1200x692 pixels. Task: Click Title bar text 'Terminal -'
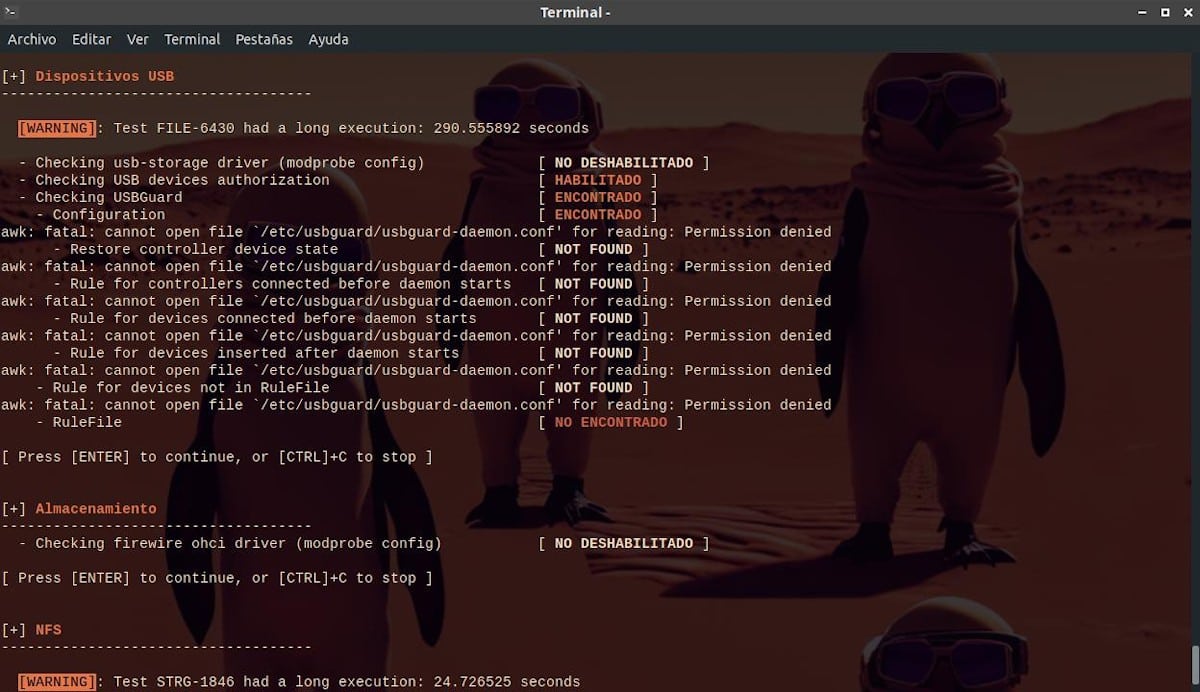click(x=575, y=12)
